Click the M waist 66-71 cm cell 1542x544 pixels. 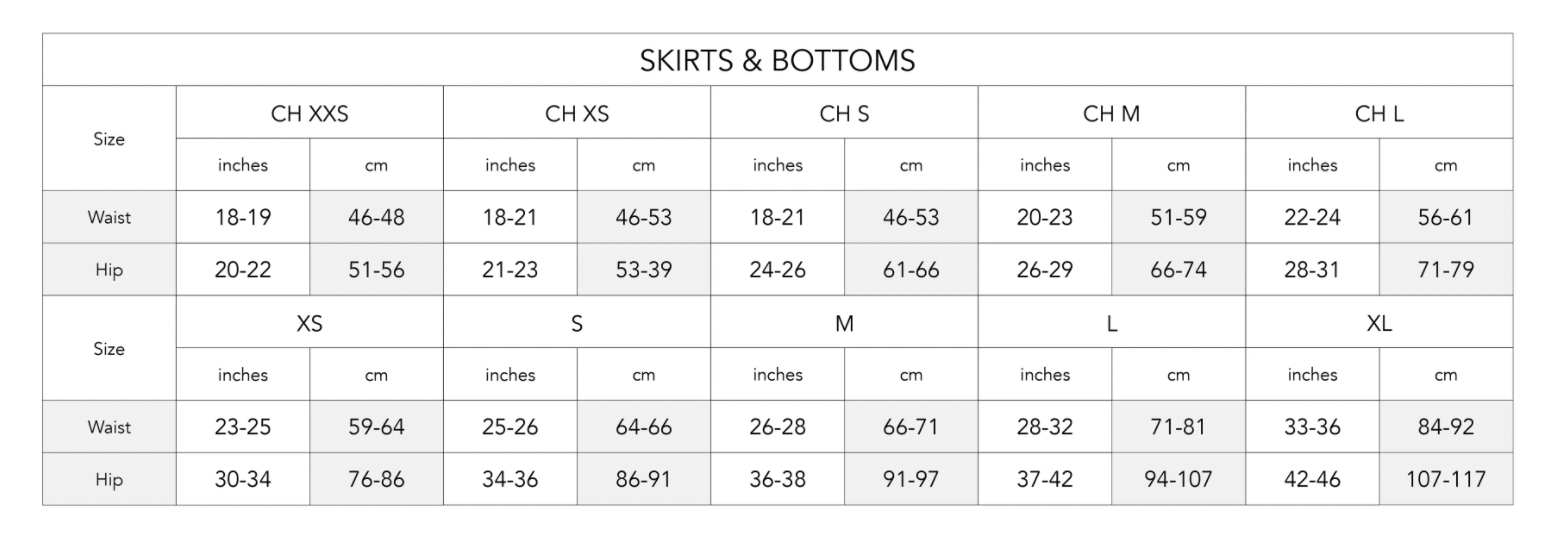911,427
